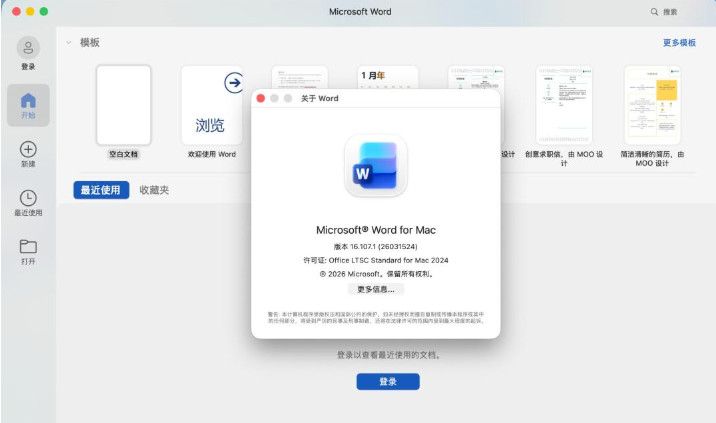Click the 更多信息... button in About dialog

click(375, 289)
